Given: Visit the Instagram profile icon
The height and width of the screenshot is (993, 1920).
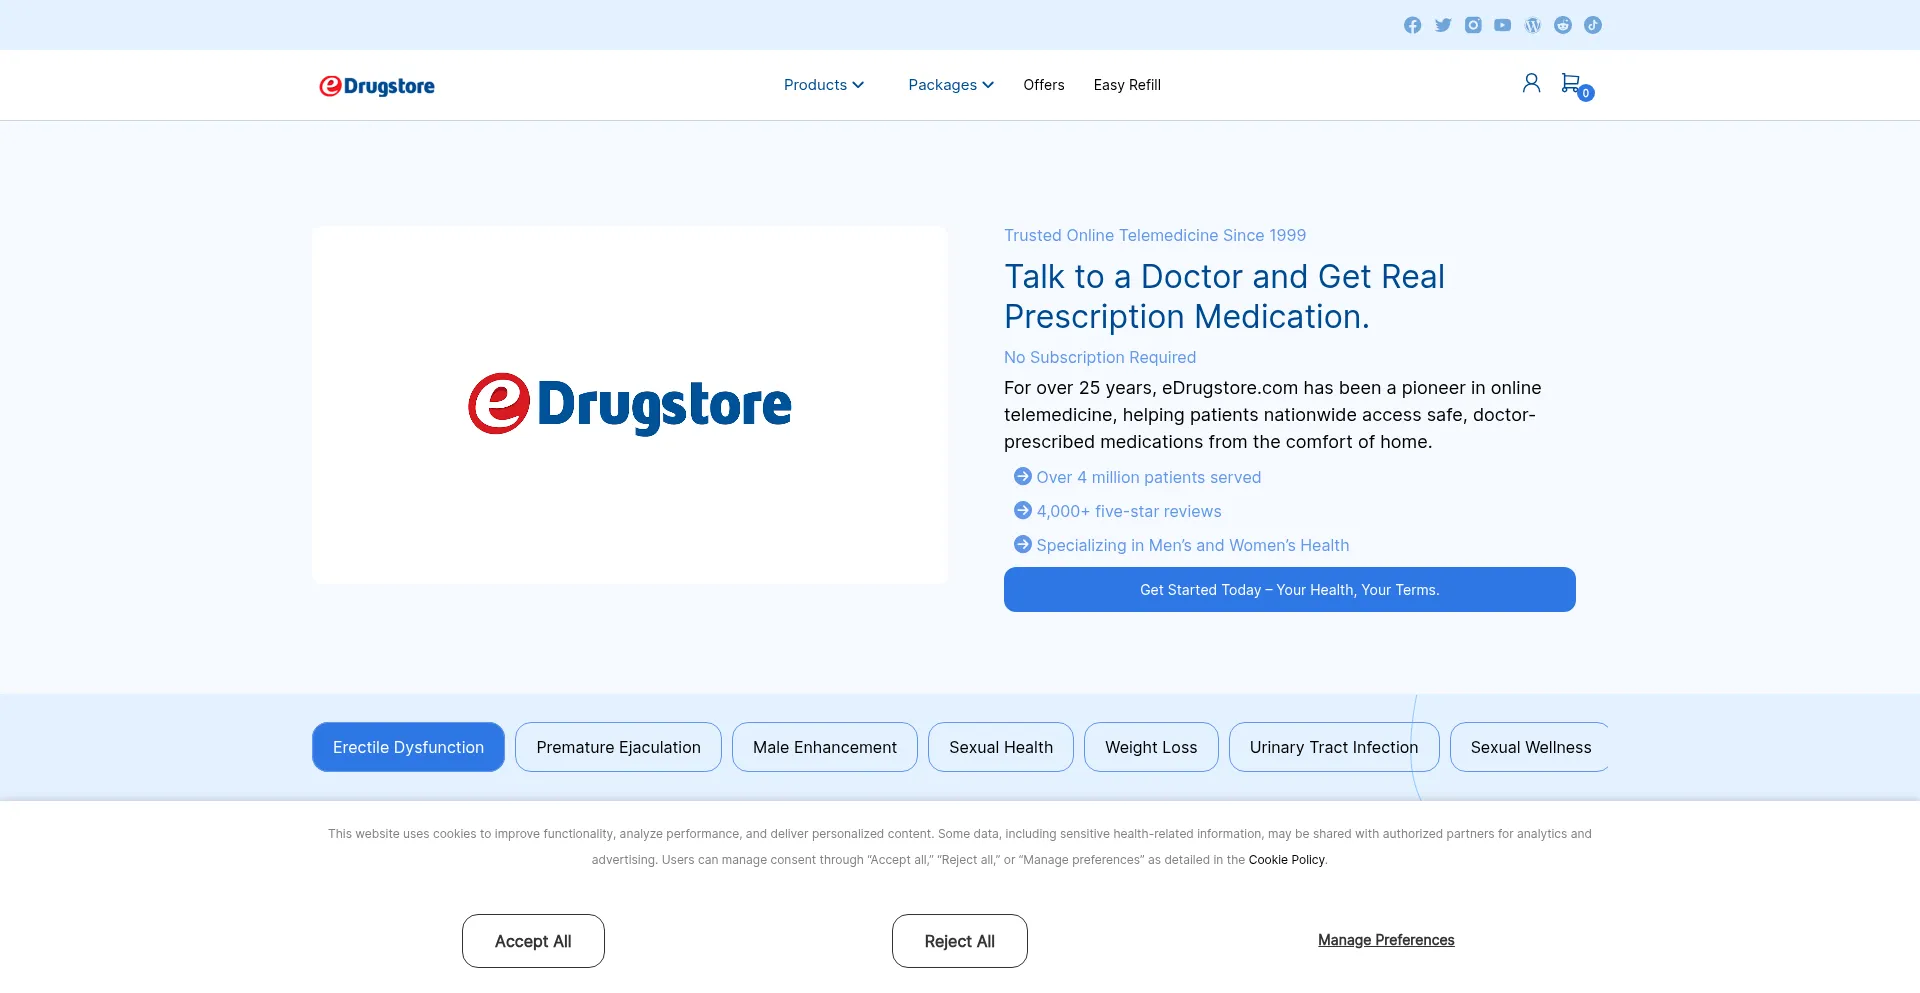Looking at the screenshot, I should pos(1473,25).
